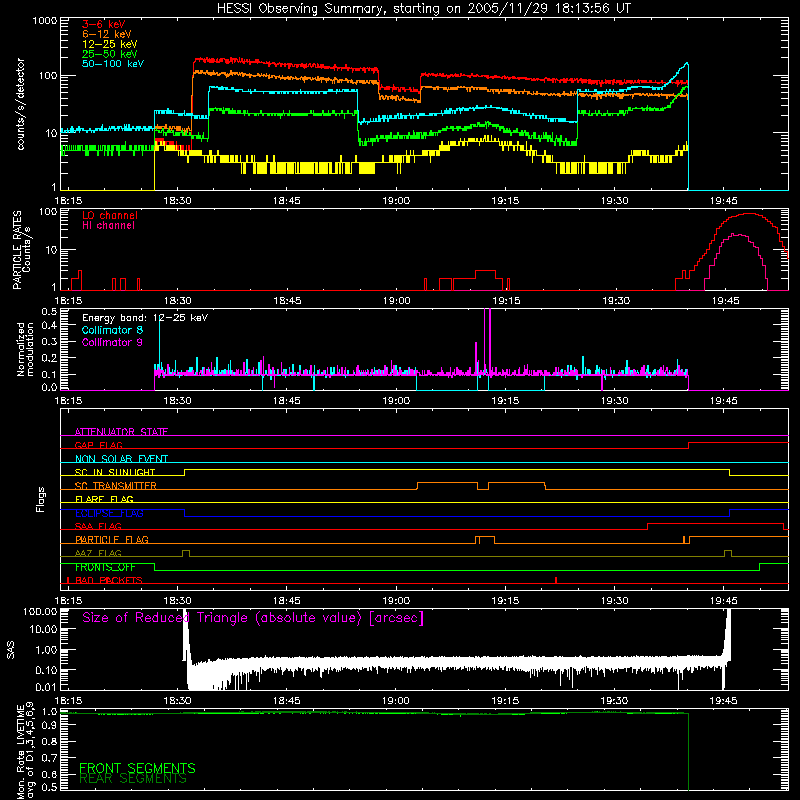Click the vertical 'Flags' axis label
Image resolution: width=800 pixels, height=800 pixels.
click(40, 499)
